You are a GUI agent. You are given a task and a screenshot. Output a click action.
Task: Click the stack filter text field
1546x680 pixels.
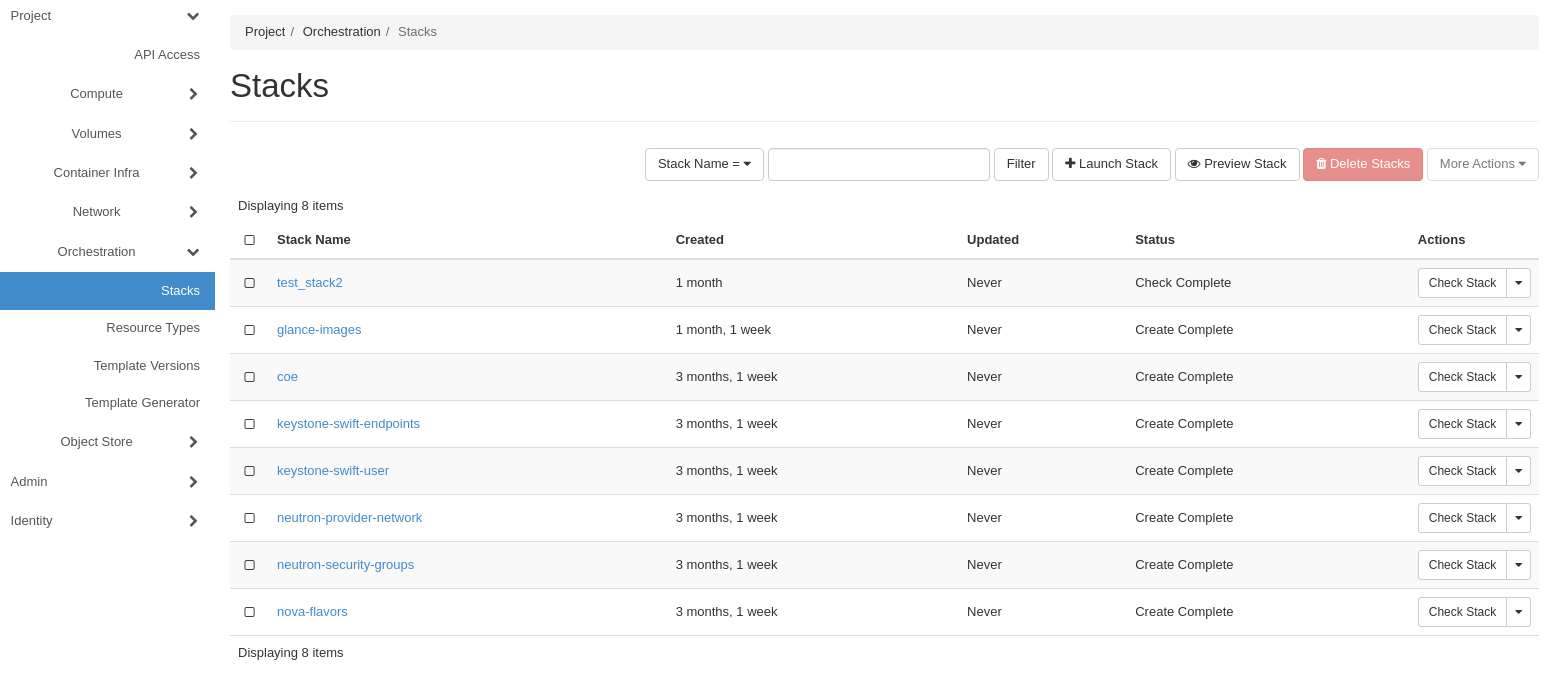pyautogui.click(x=878, y=165)
